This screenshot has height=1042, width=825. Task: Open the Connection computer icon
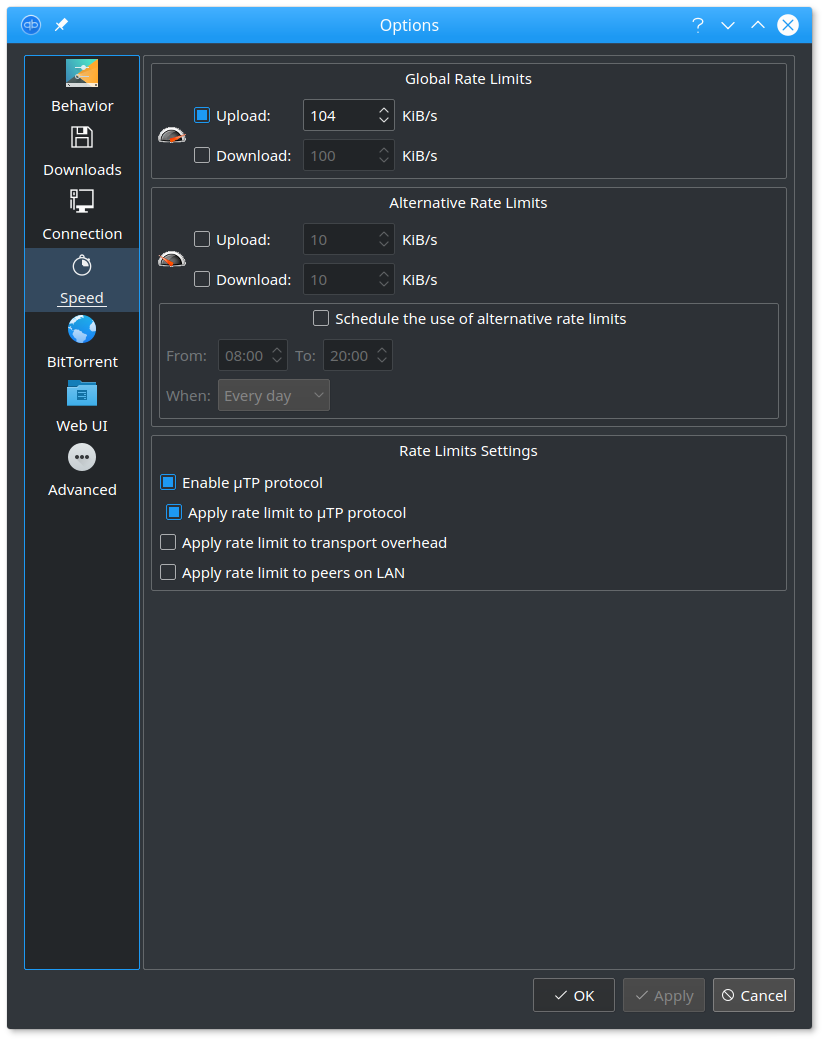[x=82, y=201]
